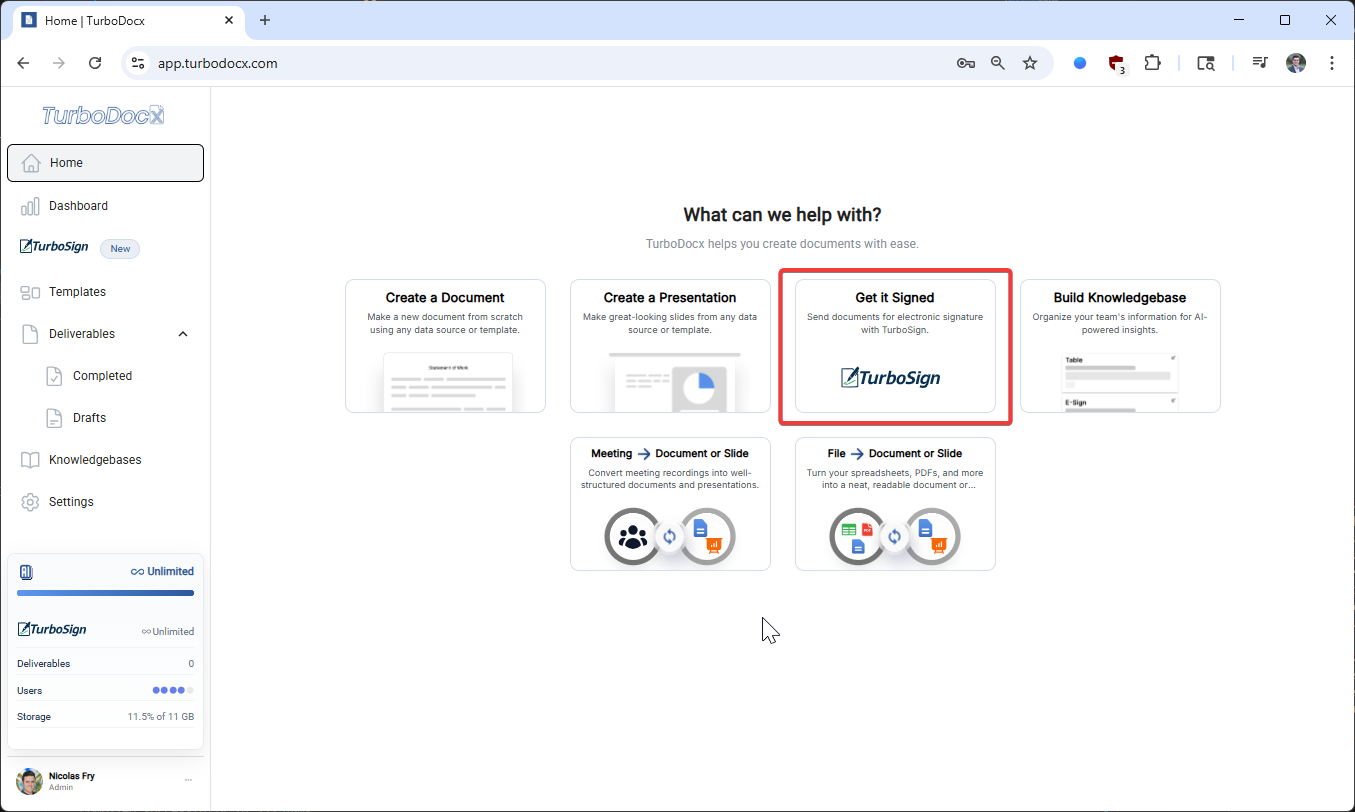Click the site information icon in address bar
1355x812 pixels.
(x=138, y=63)
